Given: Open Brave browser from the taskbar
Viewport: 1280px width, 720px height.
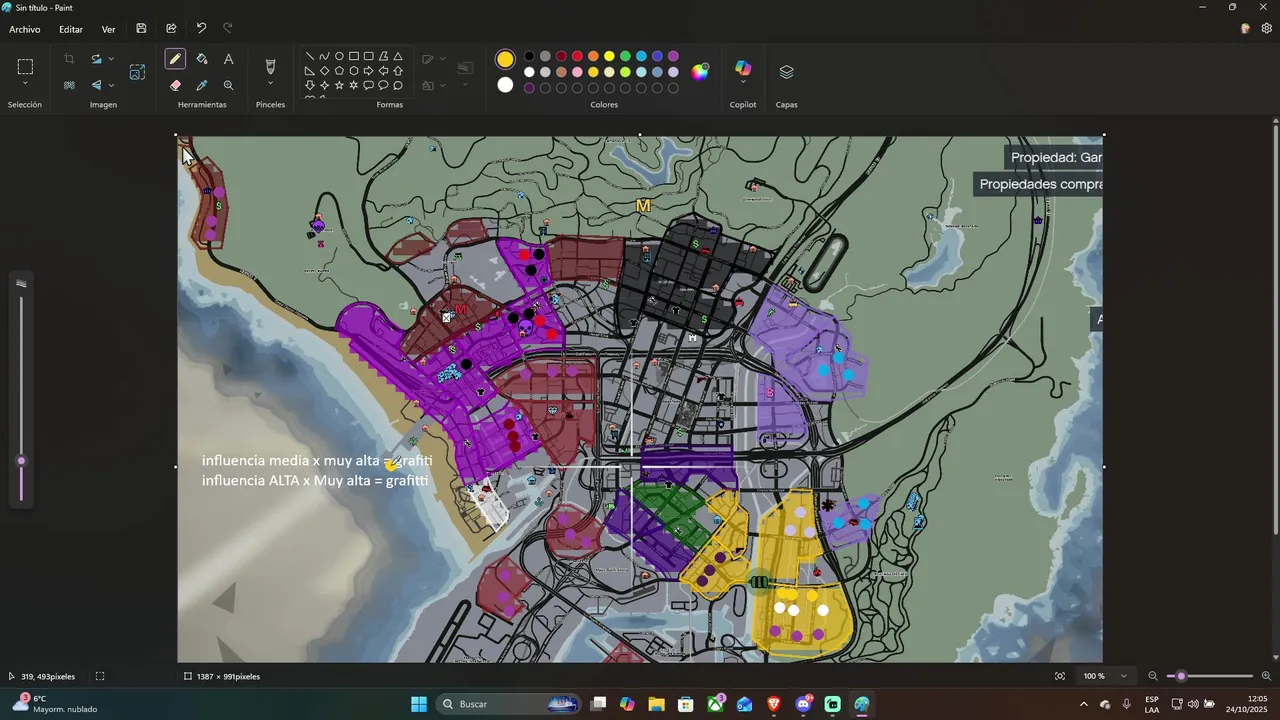Looking at the screenshot, I should point(774,704).
